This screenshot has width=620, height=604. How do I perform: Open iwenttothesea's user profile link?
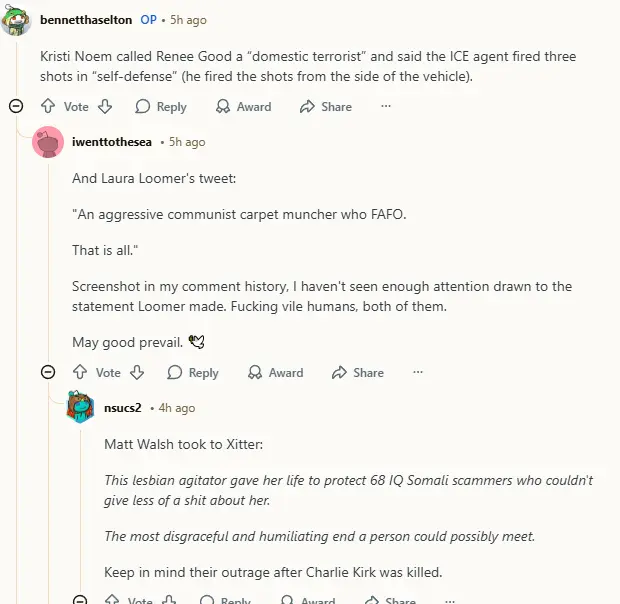click(112, 142)
